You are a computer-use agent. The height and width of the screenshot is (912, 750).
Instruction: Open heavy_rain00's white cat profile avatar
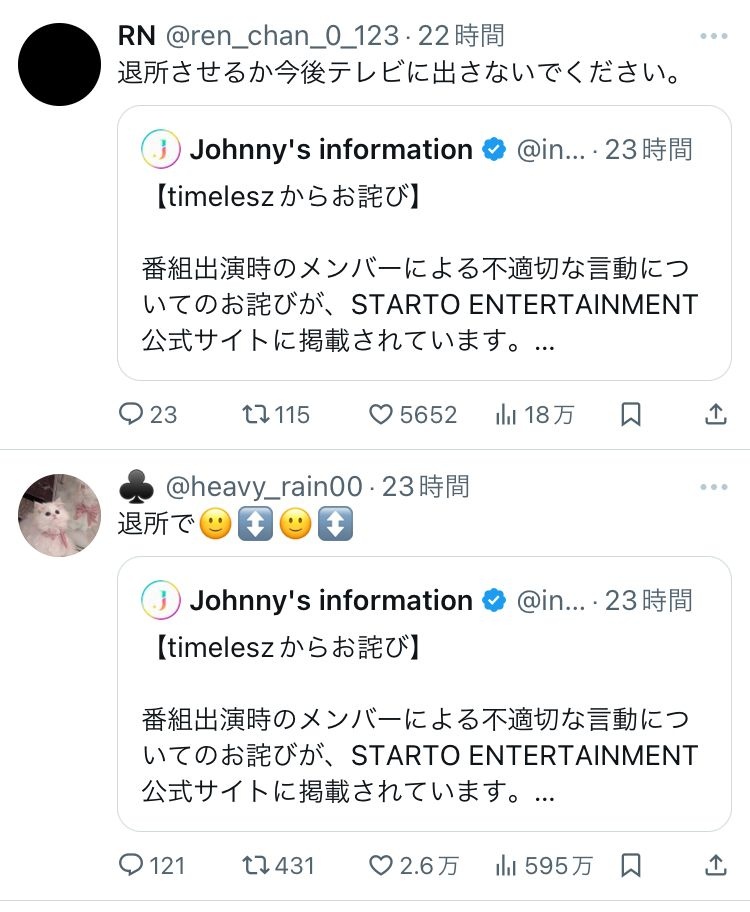coord(60,515)
